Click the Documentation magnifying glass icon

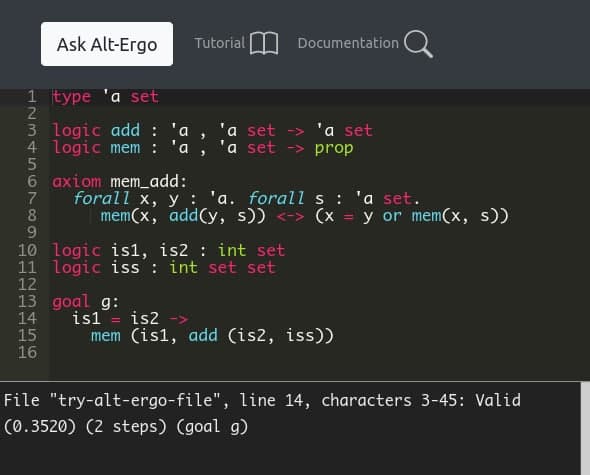click(x=418, y=44)
